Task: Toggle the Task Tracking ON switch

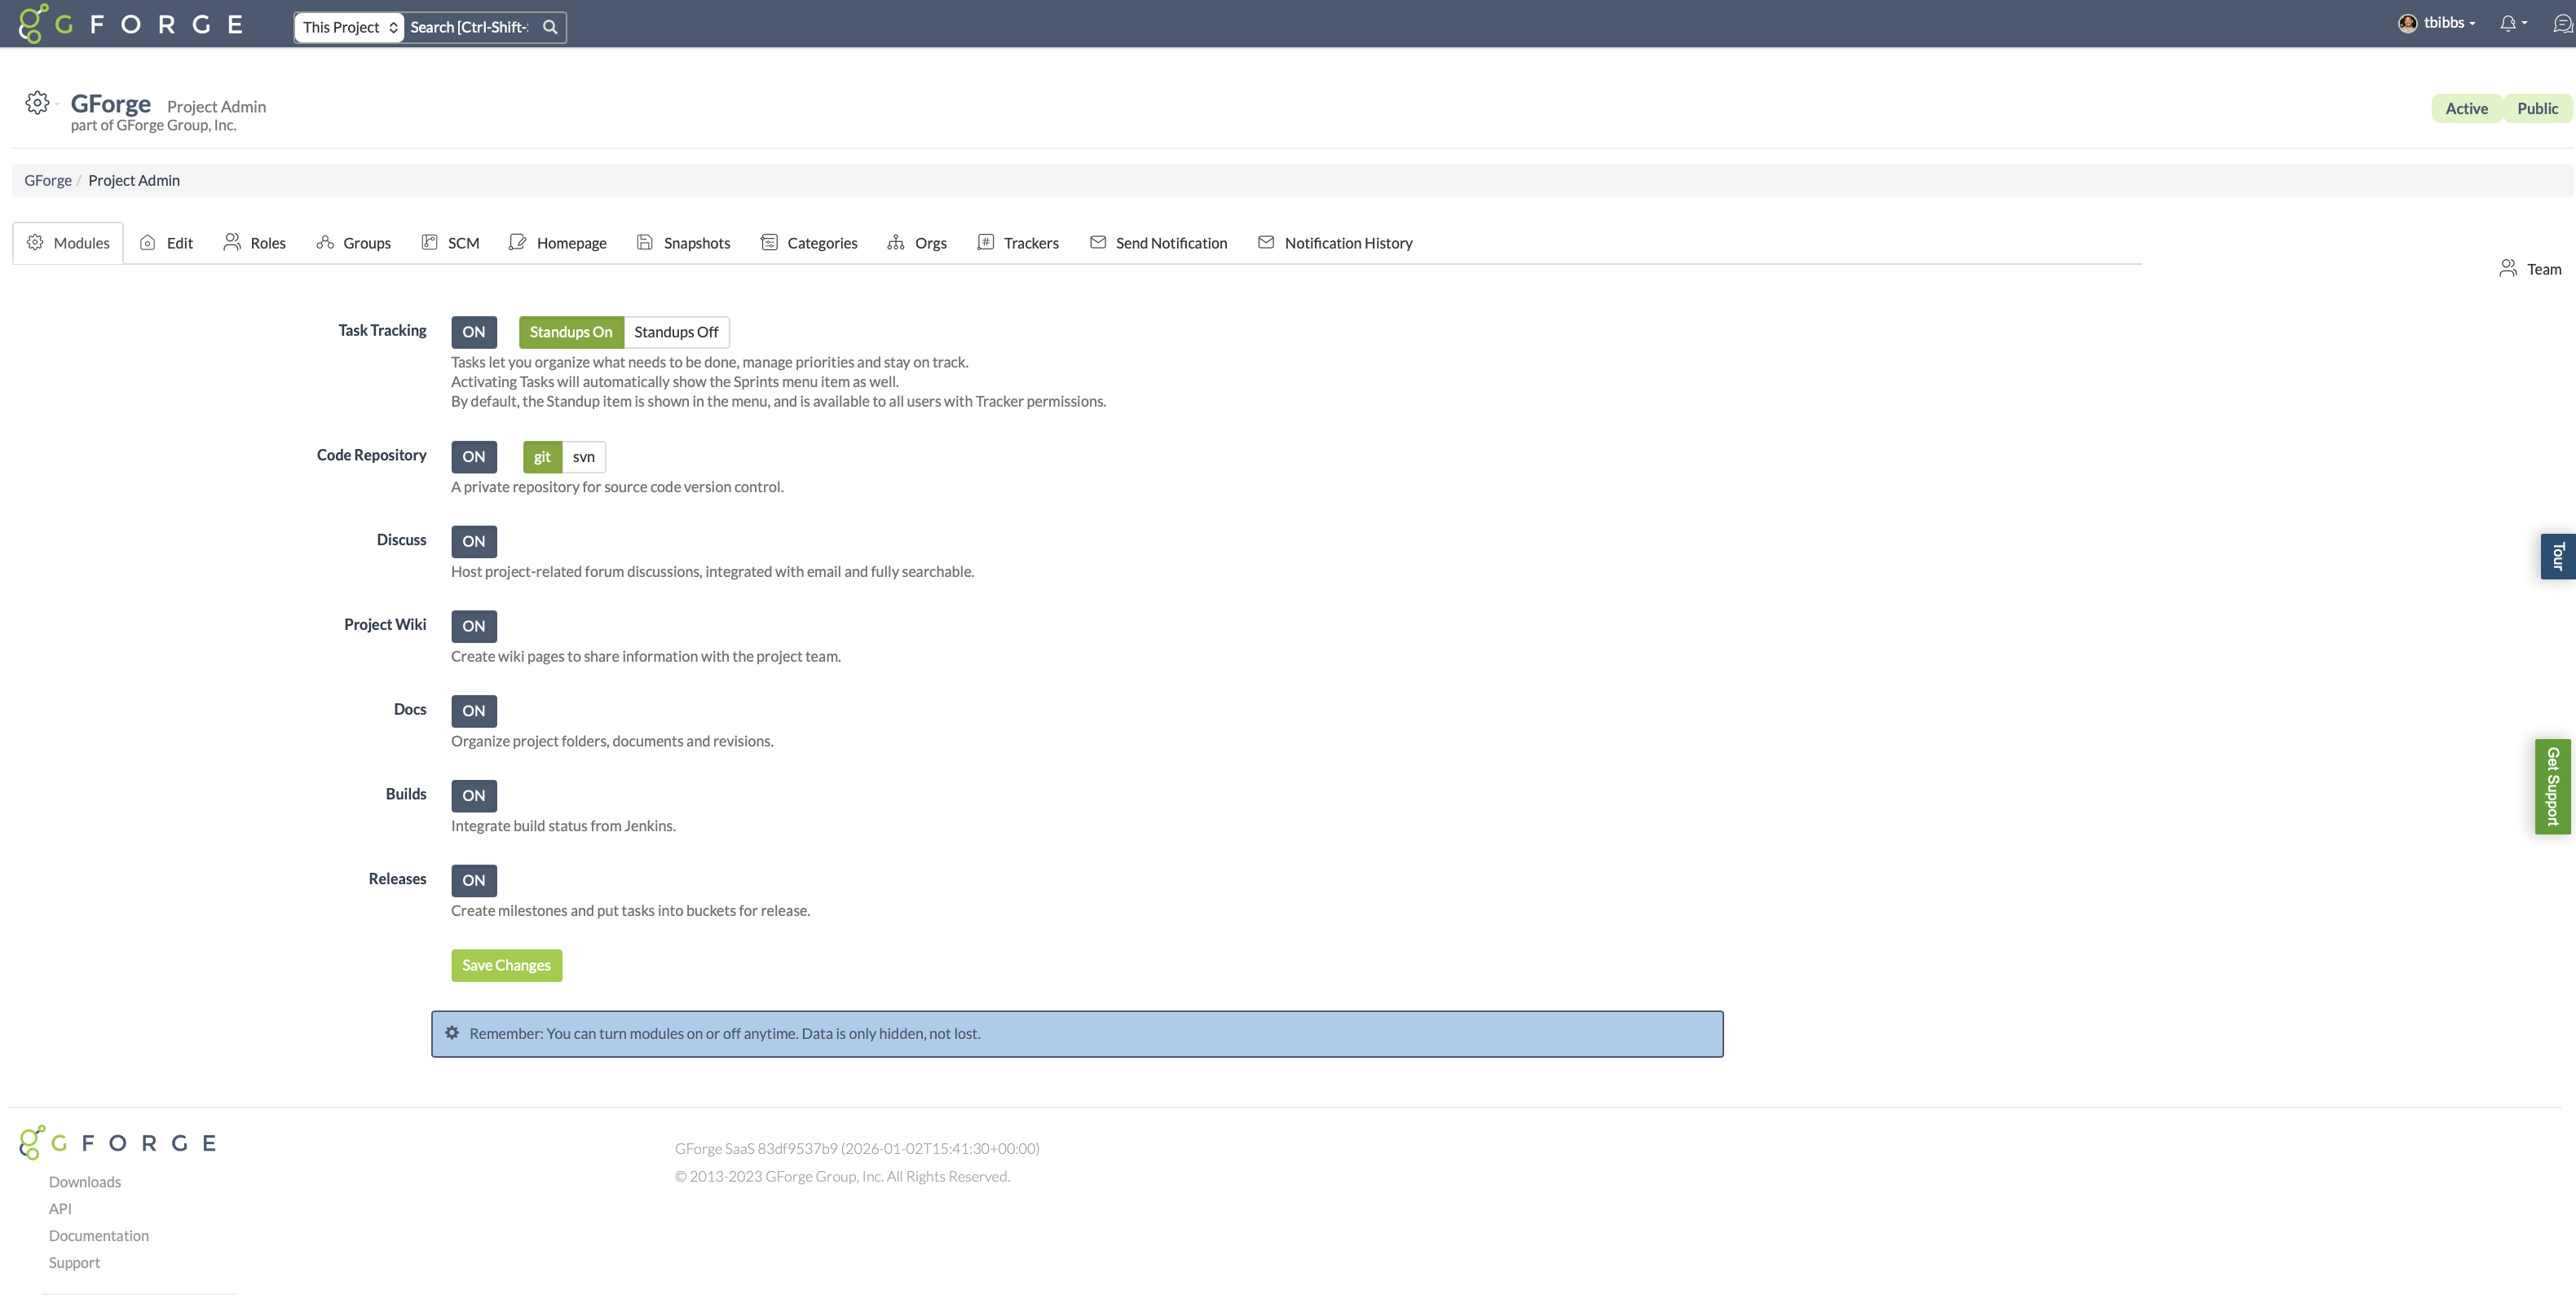Action: pyautogui.click(x=473, y=332)
